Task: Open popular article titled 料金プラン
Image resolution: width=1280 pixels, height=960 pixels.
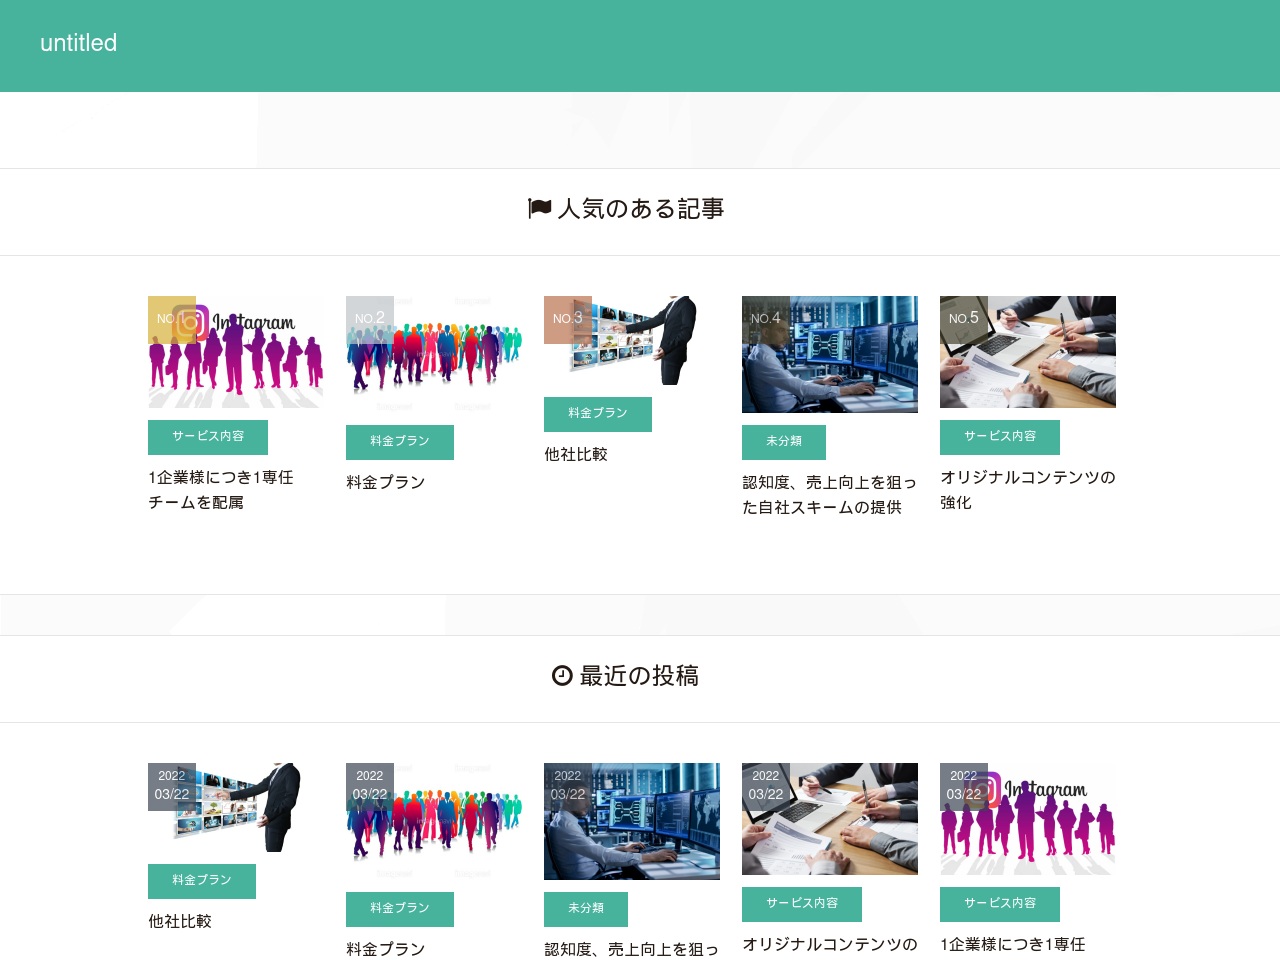Action: pos(386,482)
